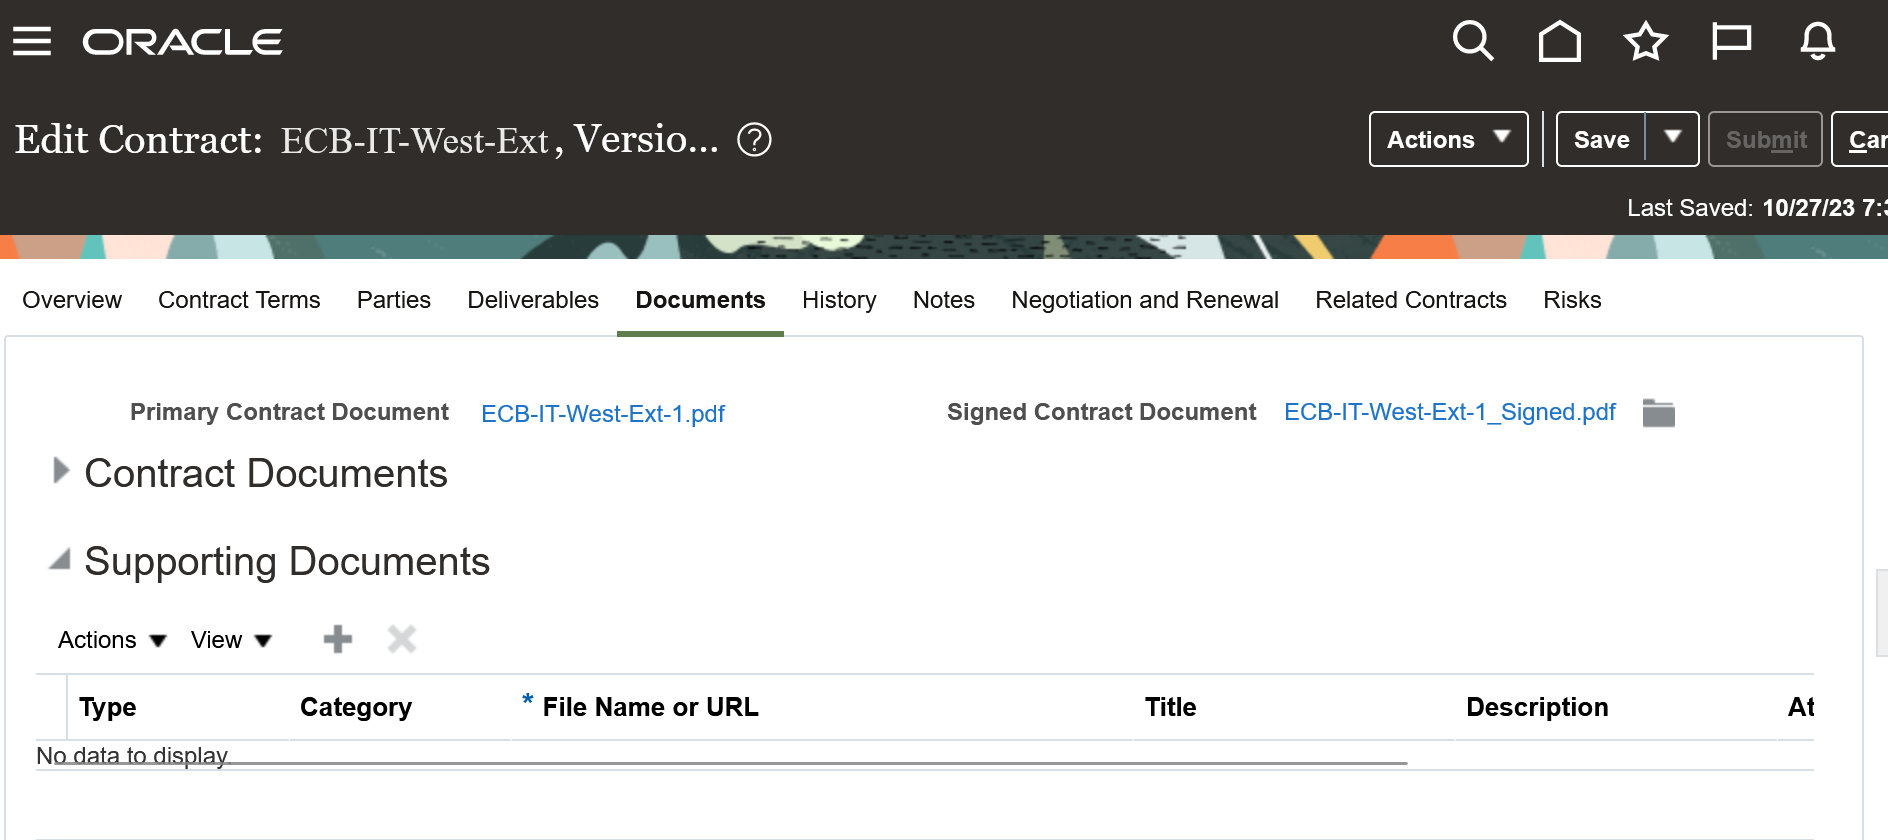Open the View dropdown menu
Image resolution: width=1888 pixels, height=840 pixels.
230,639
